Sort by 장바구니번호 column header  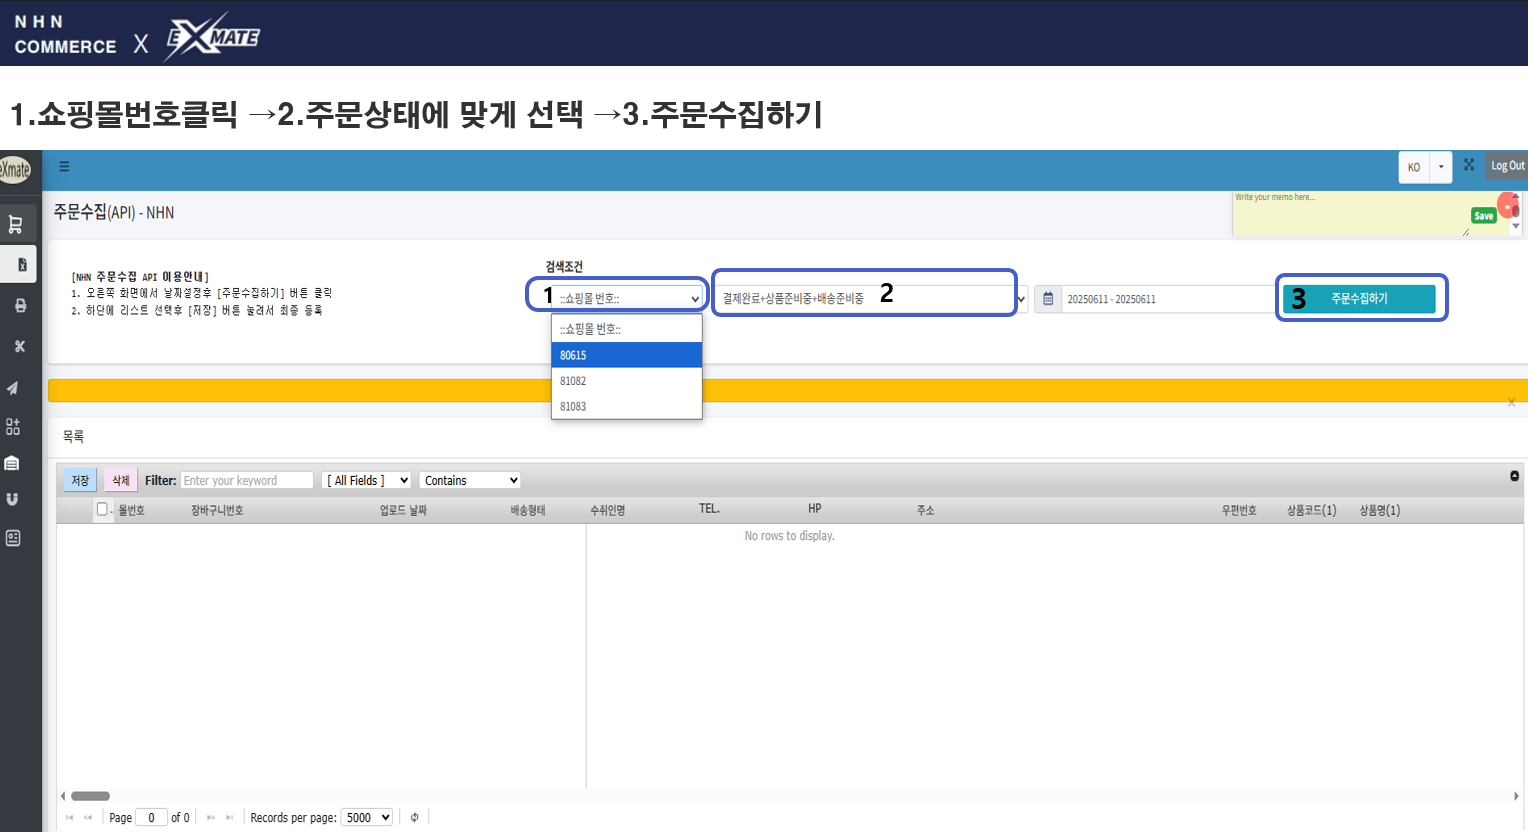point(217,510)
